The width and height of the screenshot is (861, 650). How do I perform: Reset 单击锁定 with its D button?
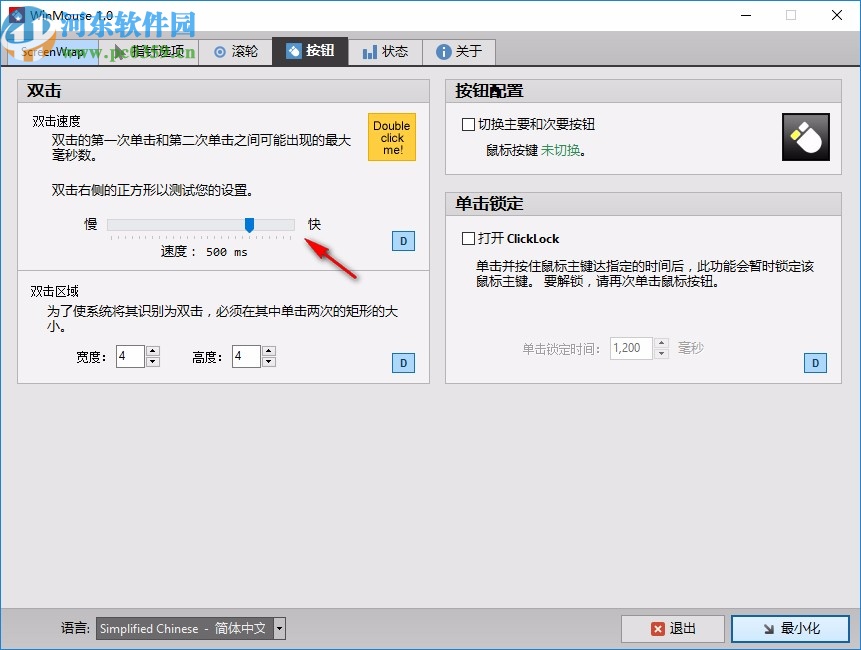click(x=815, y=363)
